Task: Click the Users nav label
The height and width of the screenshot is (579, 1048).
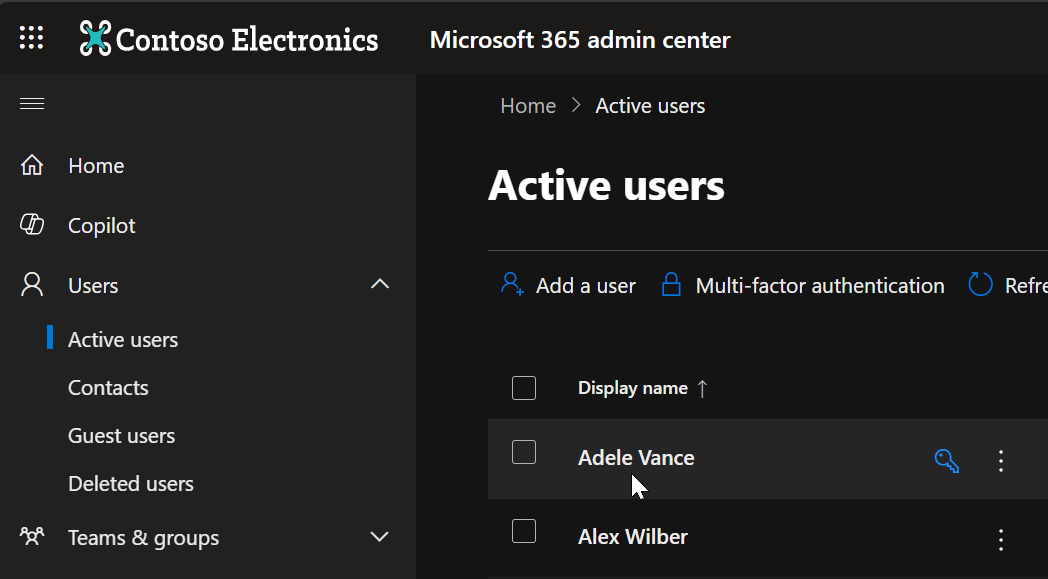Action: [93, 285]
